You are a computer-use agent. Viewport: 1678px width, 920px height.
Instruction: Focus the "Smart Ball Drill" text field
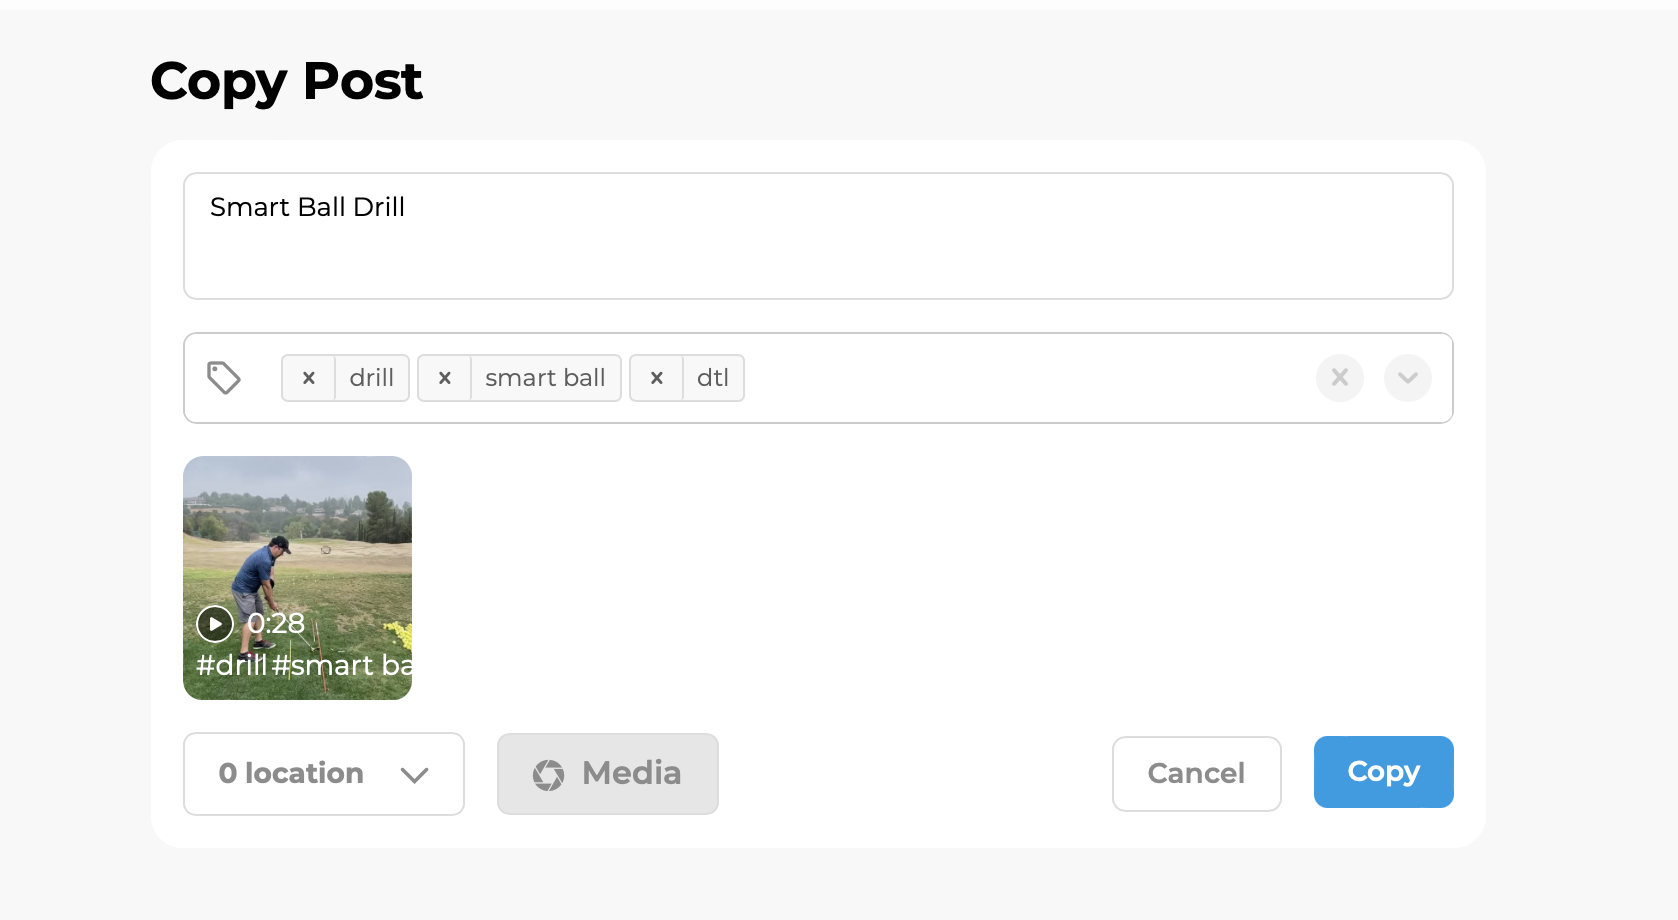[x=817, y=236]
